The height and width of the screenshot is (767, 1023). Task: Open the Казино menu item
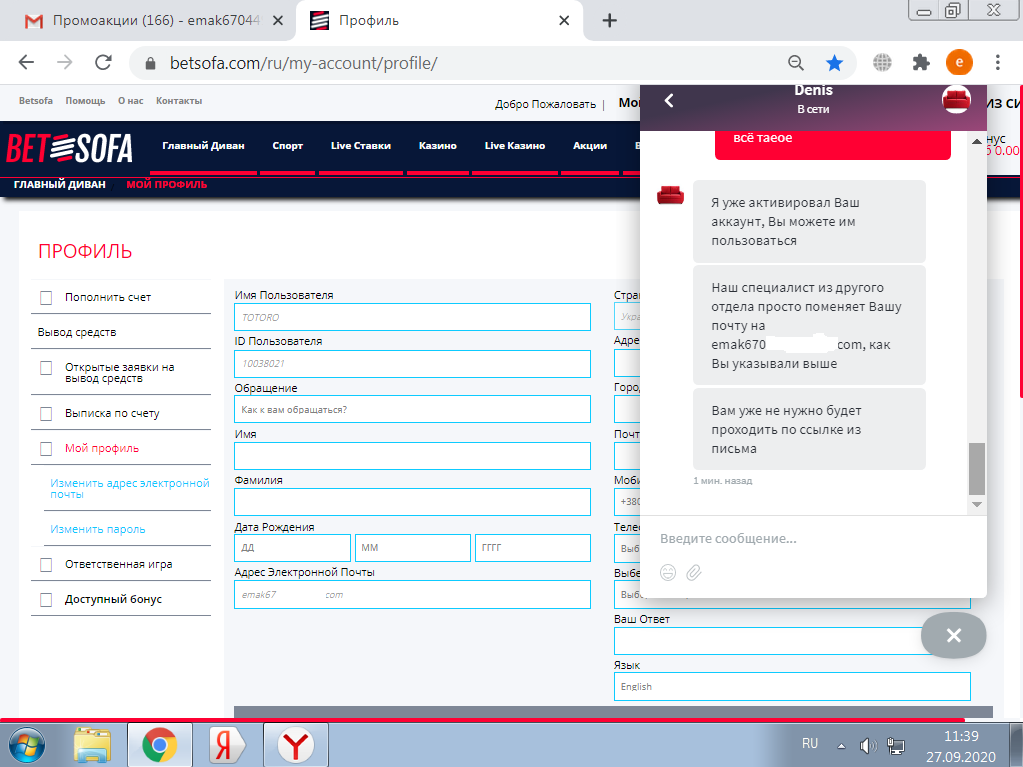tap(437, 146)
